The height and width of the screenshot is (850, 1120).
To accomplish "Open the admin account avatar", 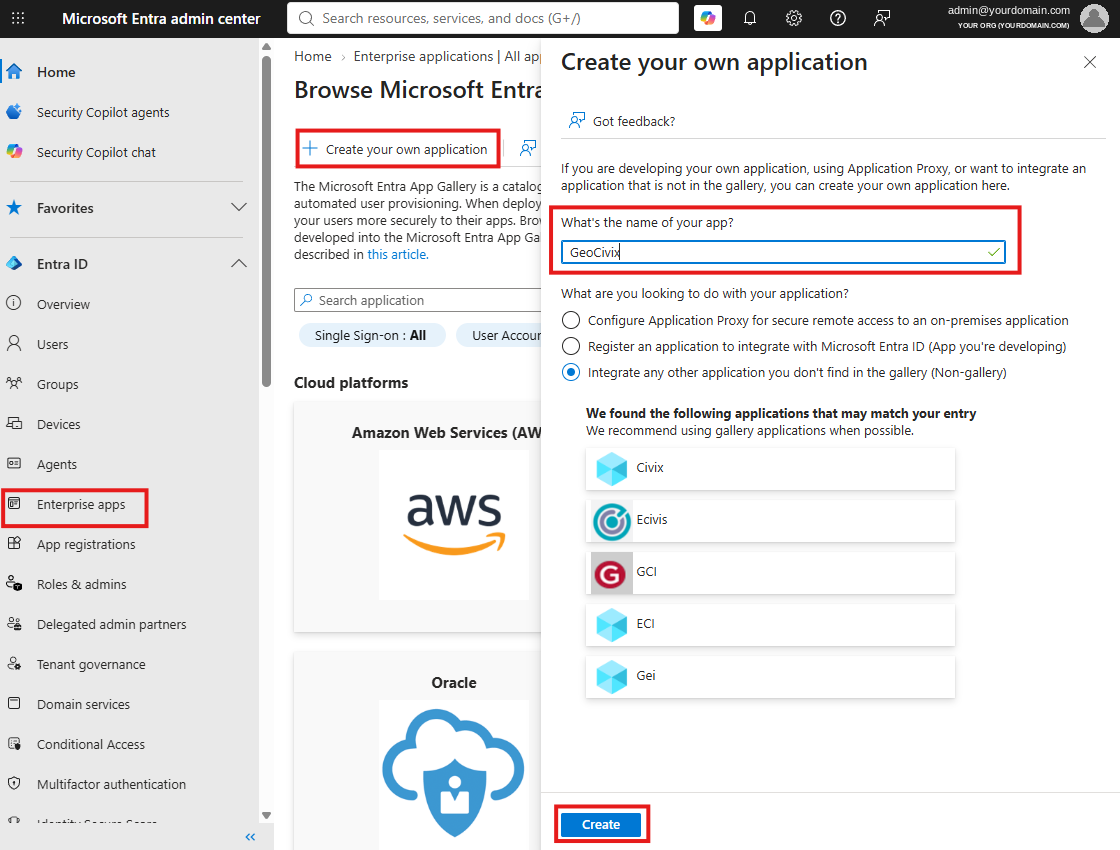I will tap(1094, 19).
